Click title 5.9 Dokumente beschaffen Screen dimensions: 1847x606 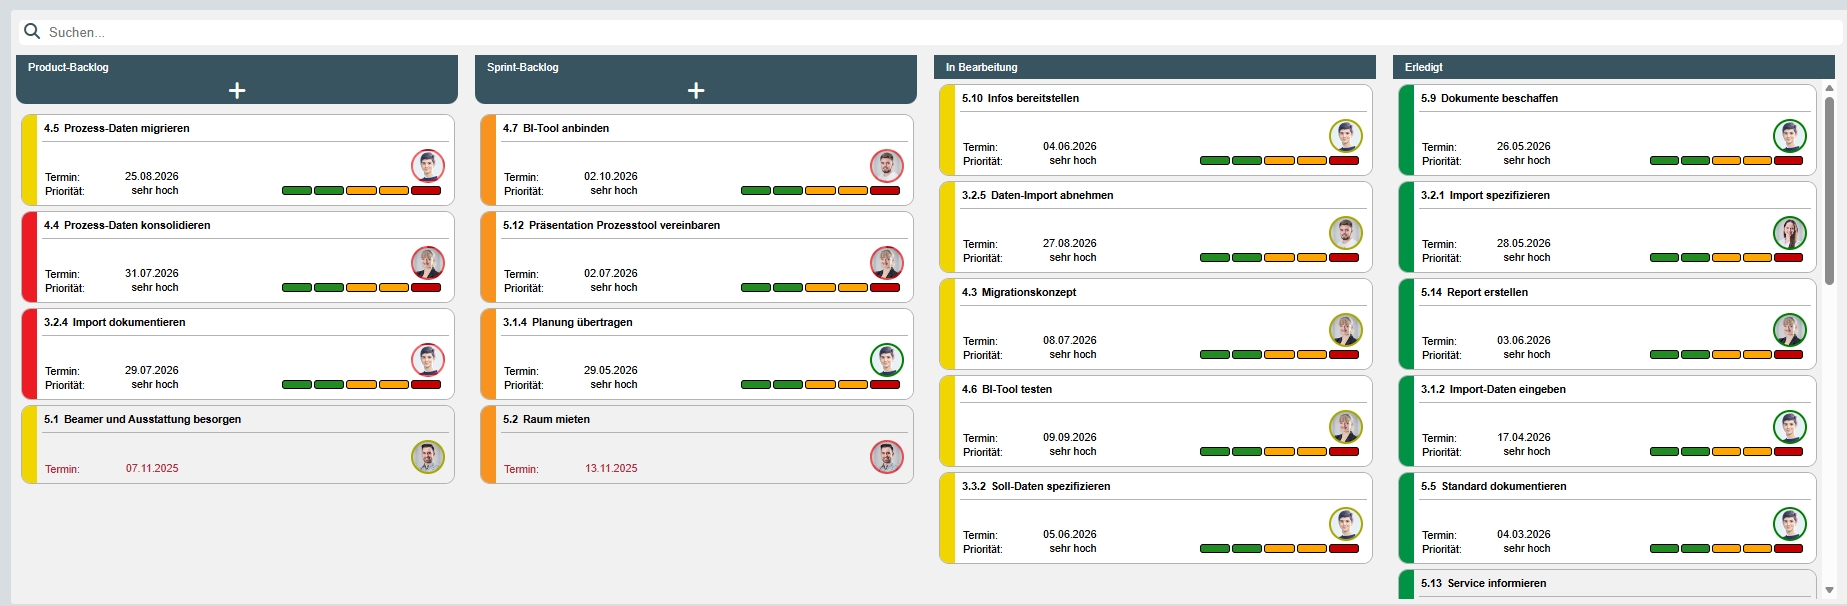point(1489,98)
